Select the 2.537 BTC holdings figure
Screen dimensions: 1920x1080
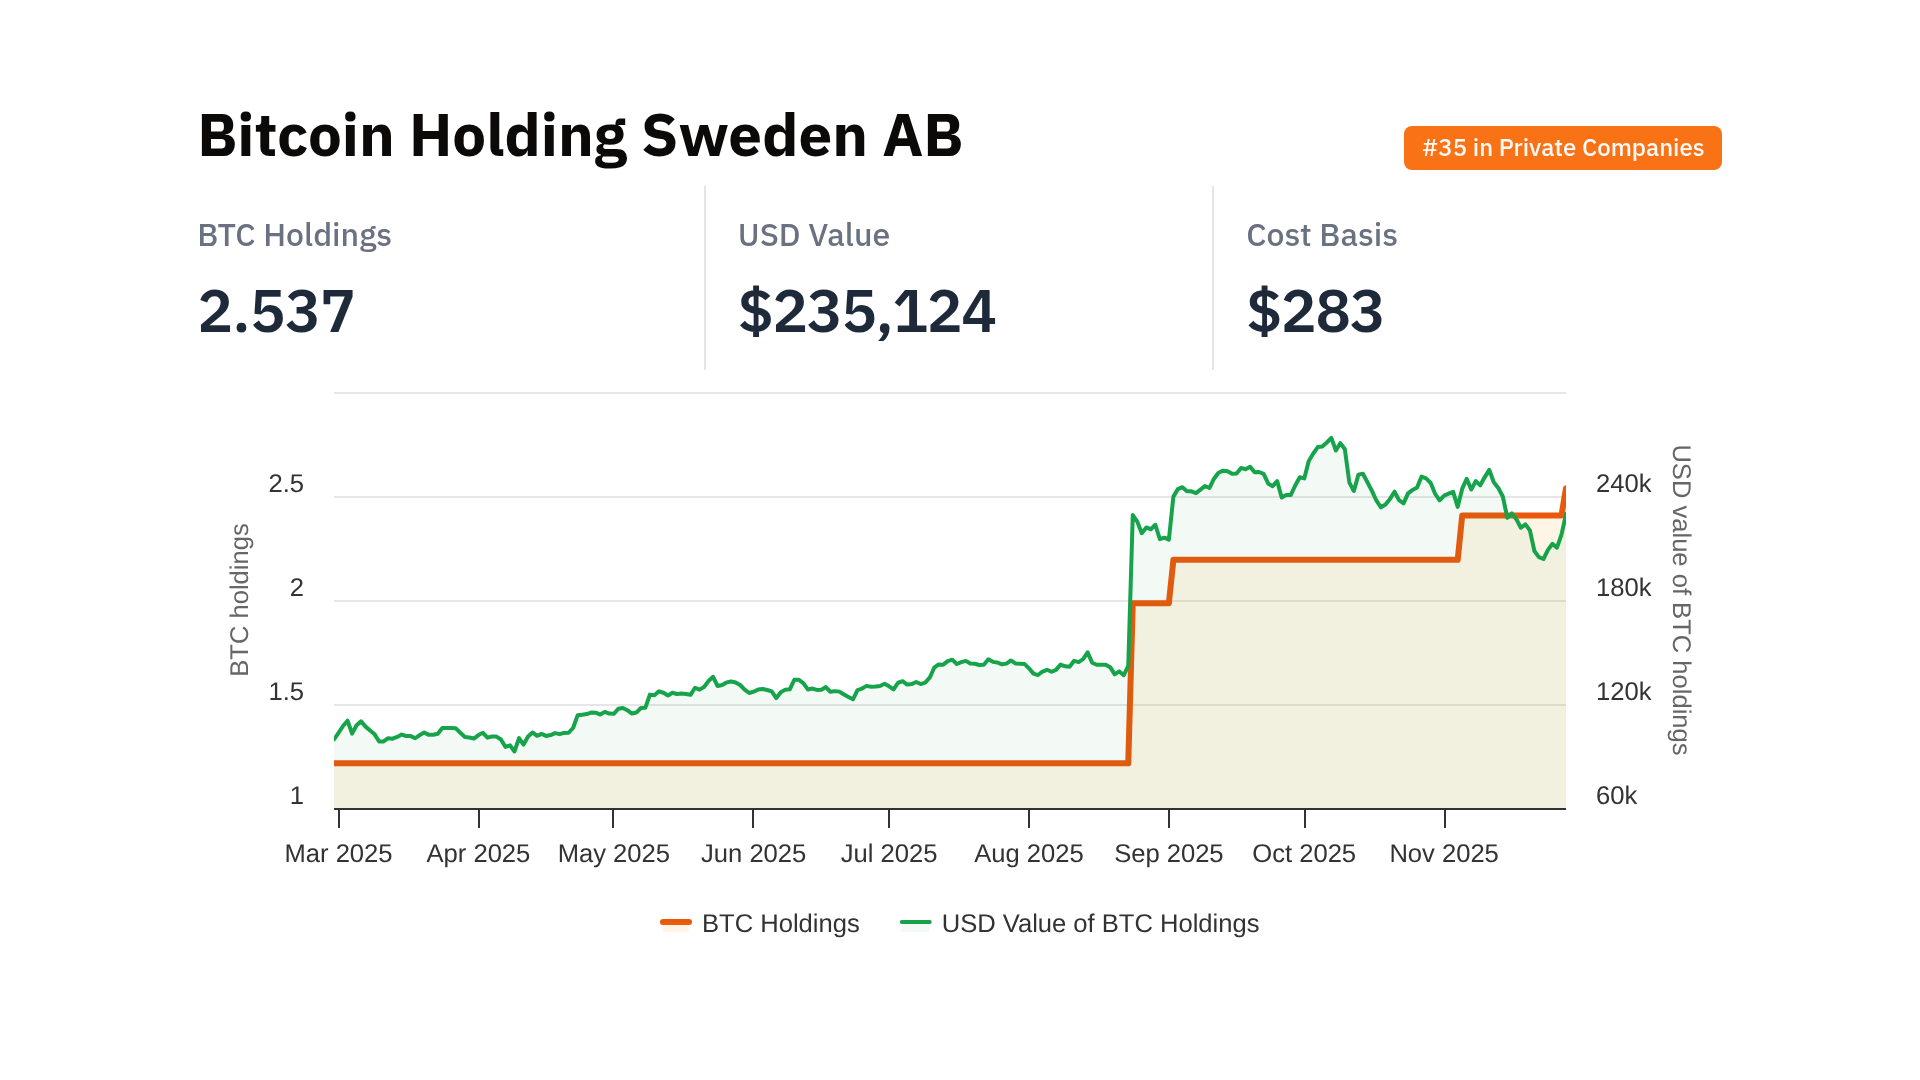(x=276, y=311)
